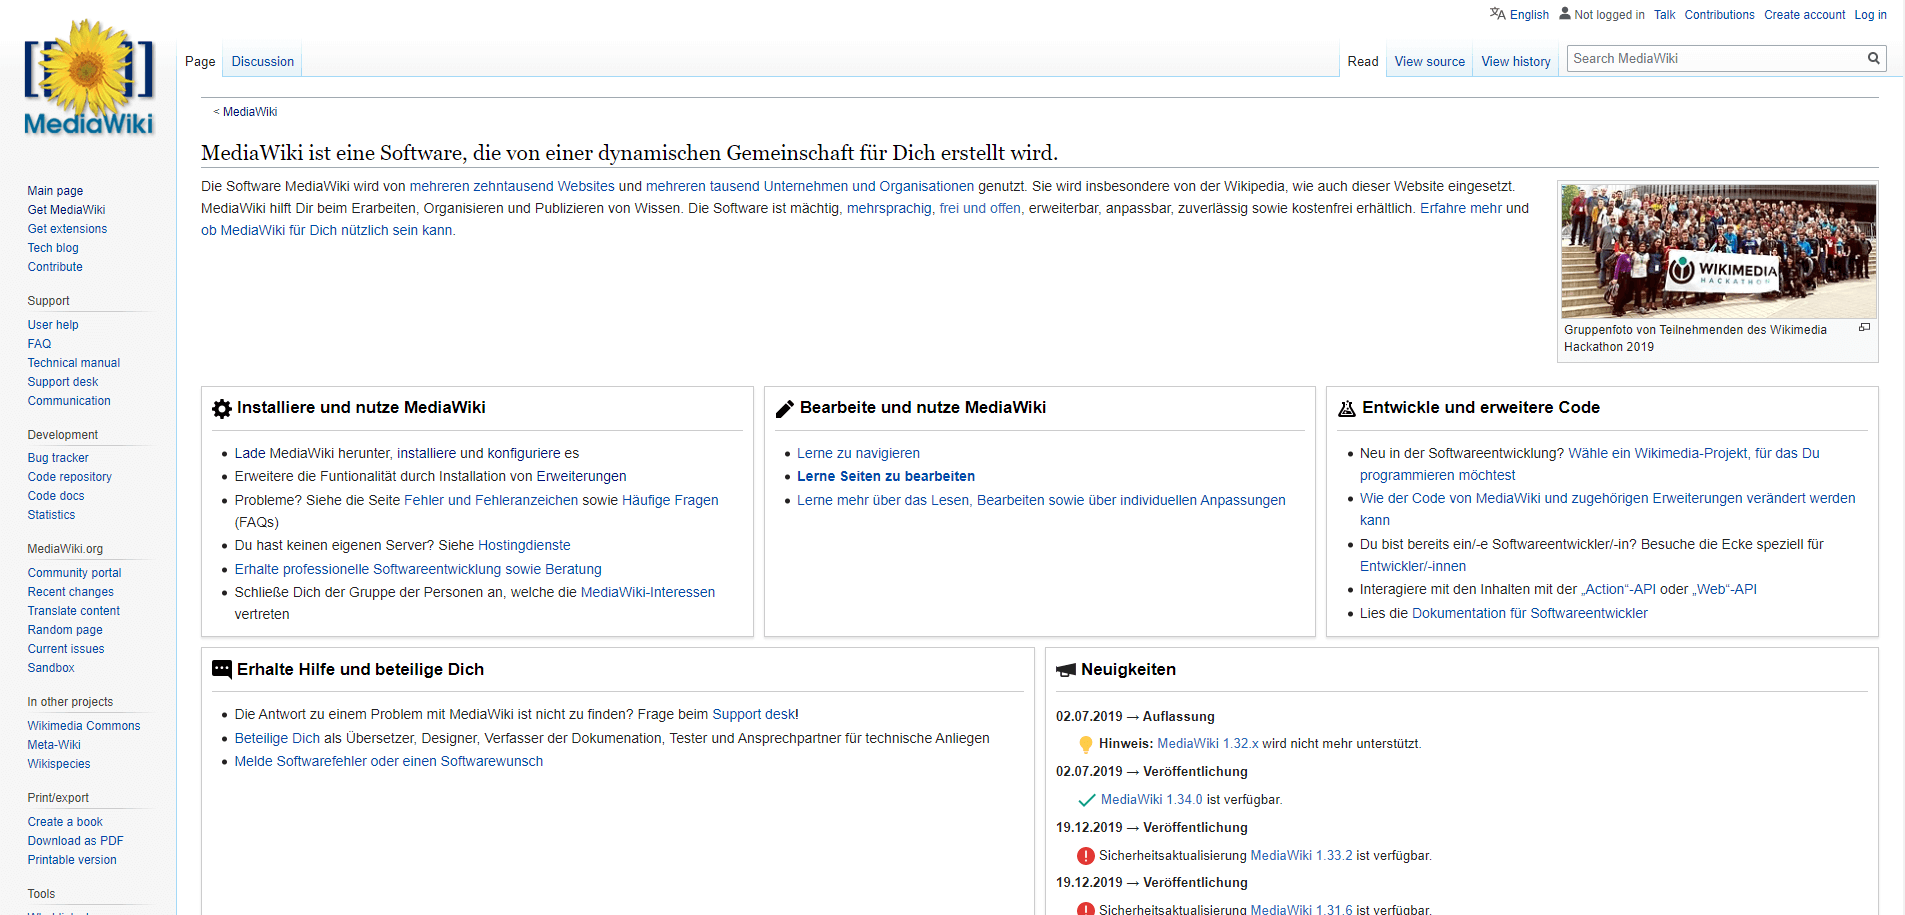Viewport: 1905px width, 915px height.
Task: Open the Contributions link
Action: tap(1719, 15)
